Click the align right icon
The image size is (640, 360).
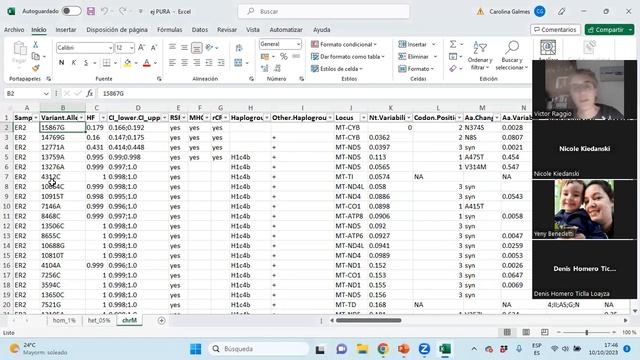[197, 62]
